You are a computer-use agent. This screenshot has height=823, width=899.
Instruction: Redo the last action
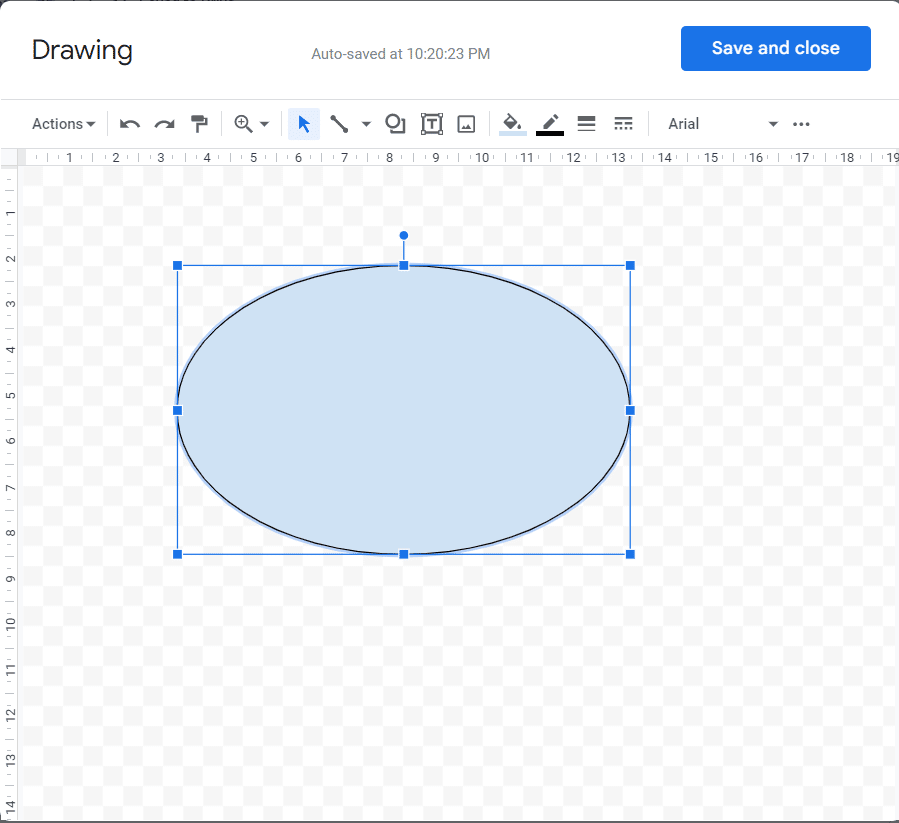(x=165, y=124)
